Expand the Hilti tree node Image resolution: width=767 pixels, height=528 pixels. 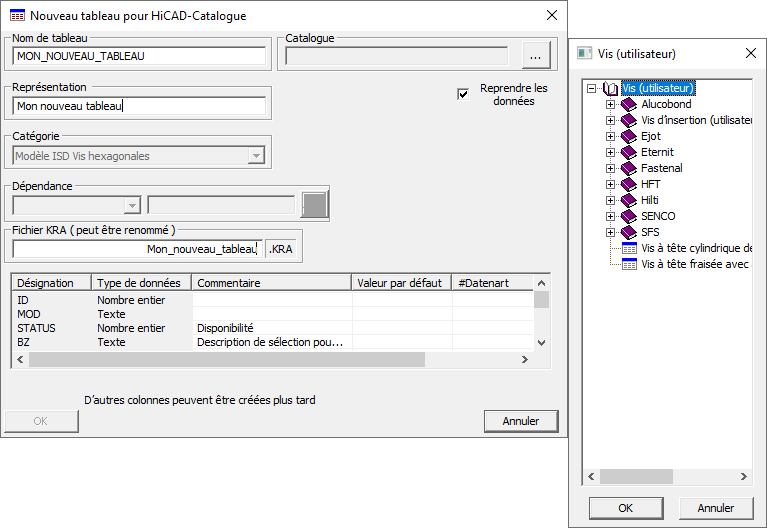pos(610,200)
